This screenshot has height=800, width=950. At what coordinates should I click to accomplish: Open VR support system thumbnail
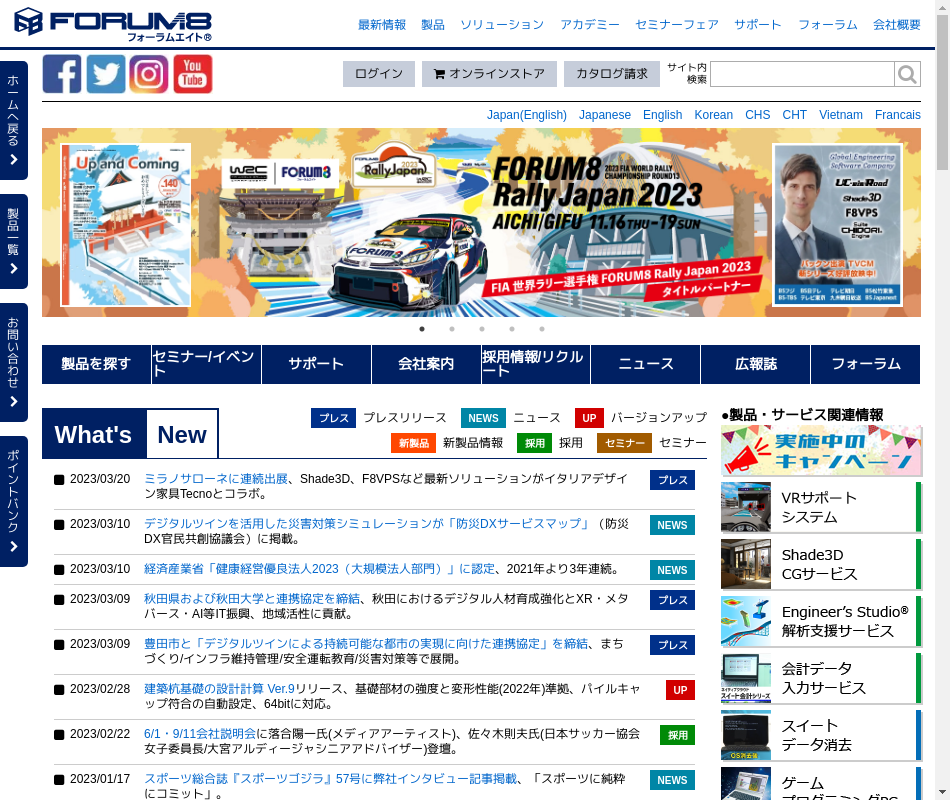coord(746,507)
